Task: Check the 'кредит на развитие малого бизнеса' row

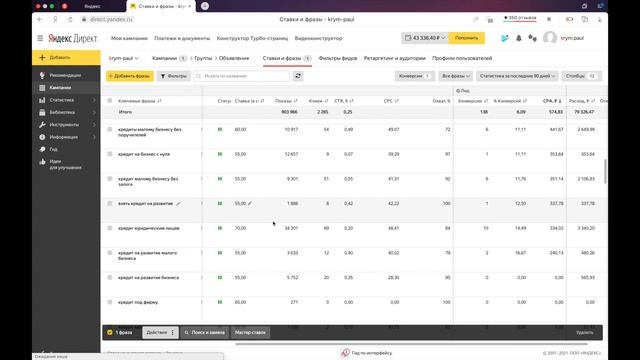Action: click(x=110, y=253)
